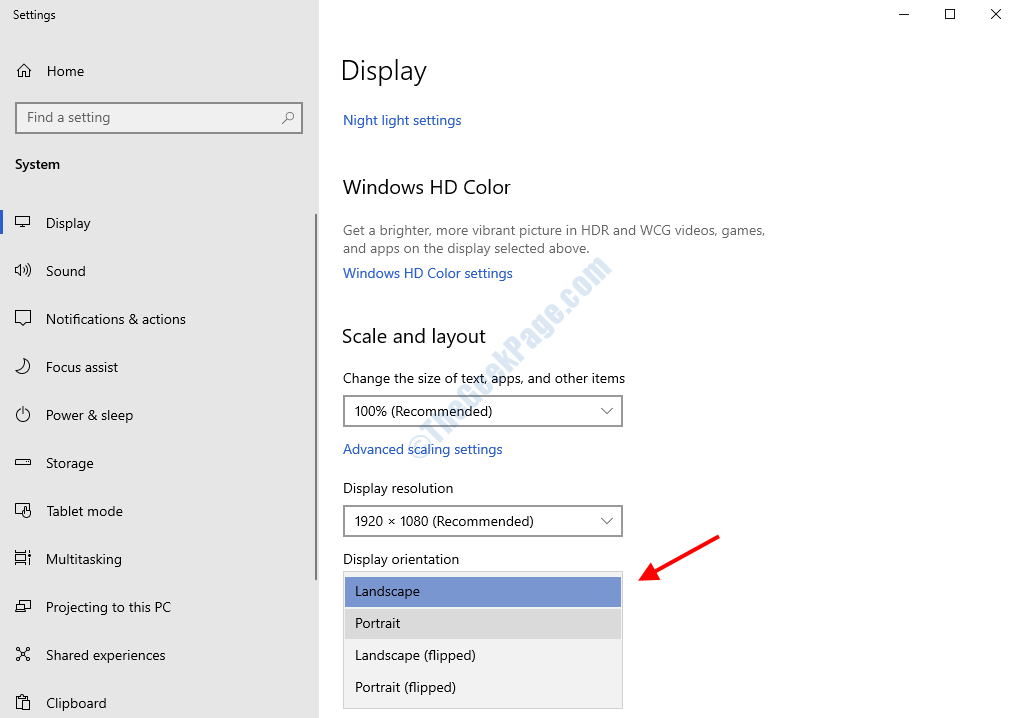Click the Find a setting search box
The image size is (1017, 718).
pos(158,118)
